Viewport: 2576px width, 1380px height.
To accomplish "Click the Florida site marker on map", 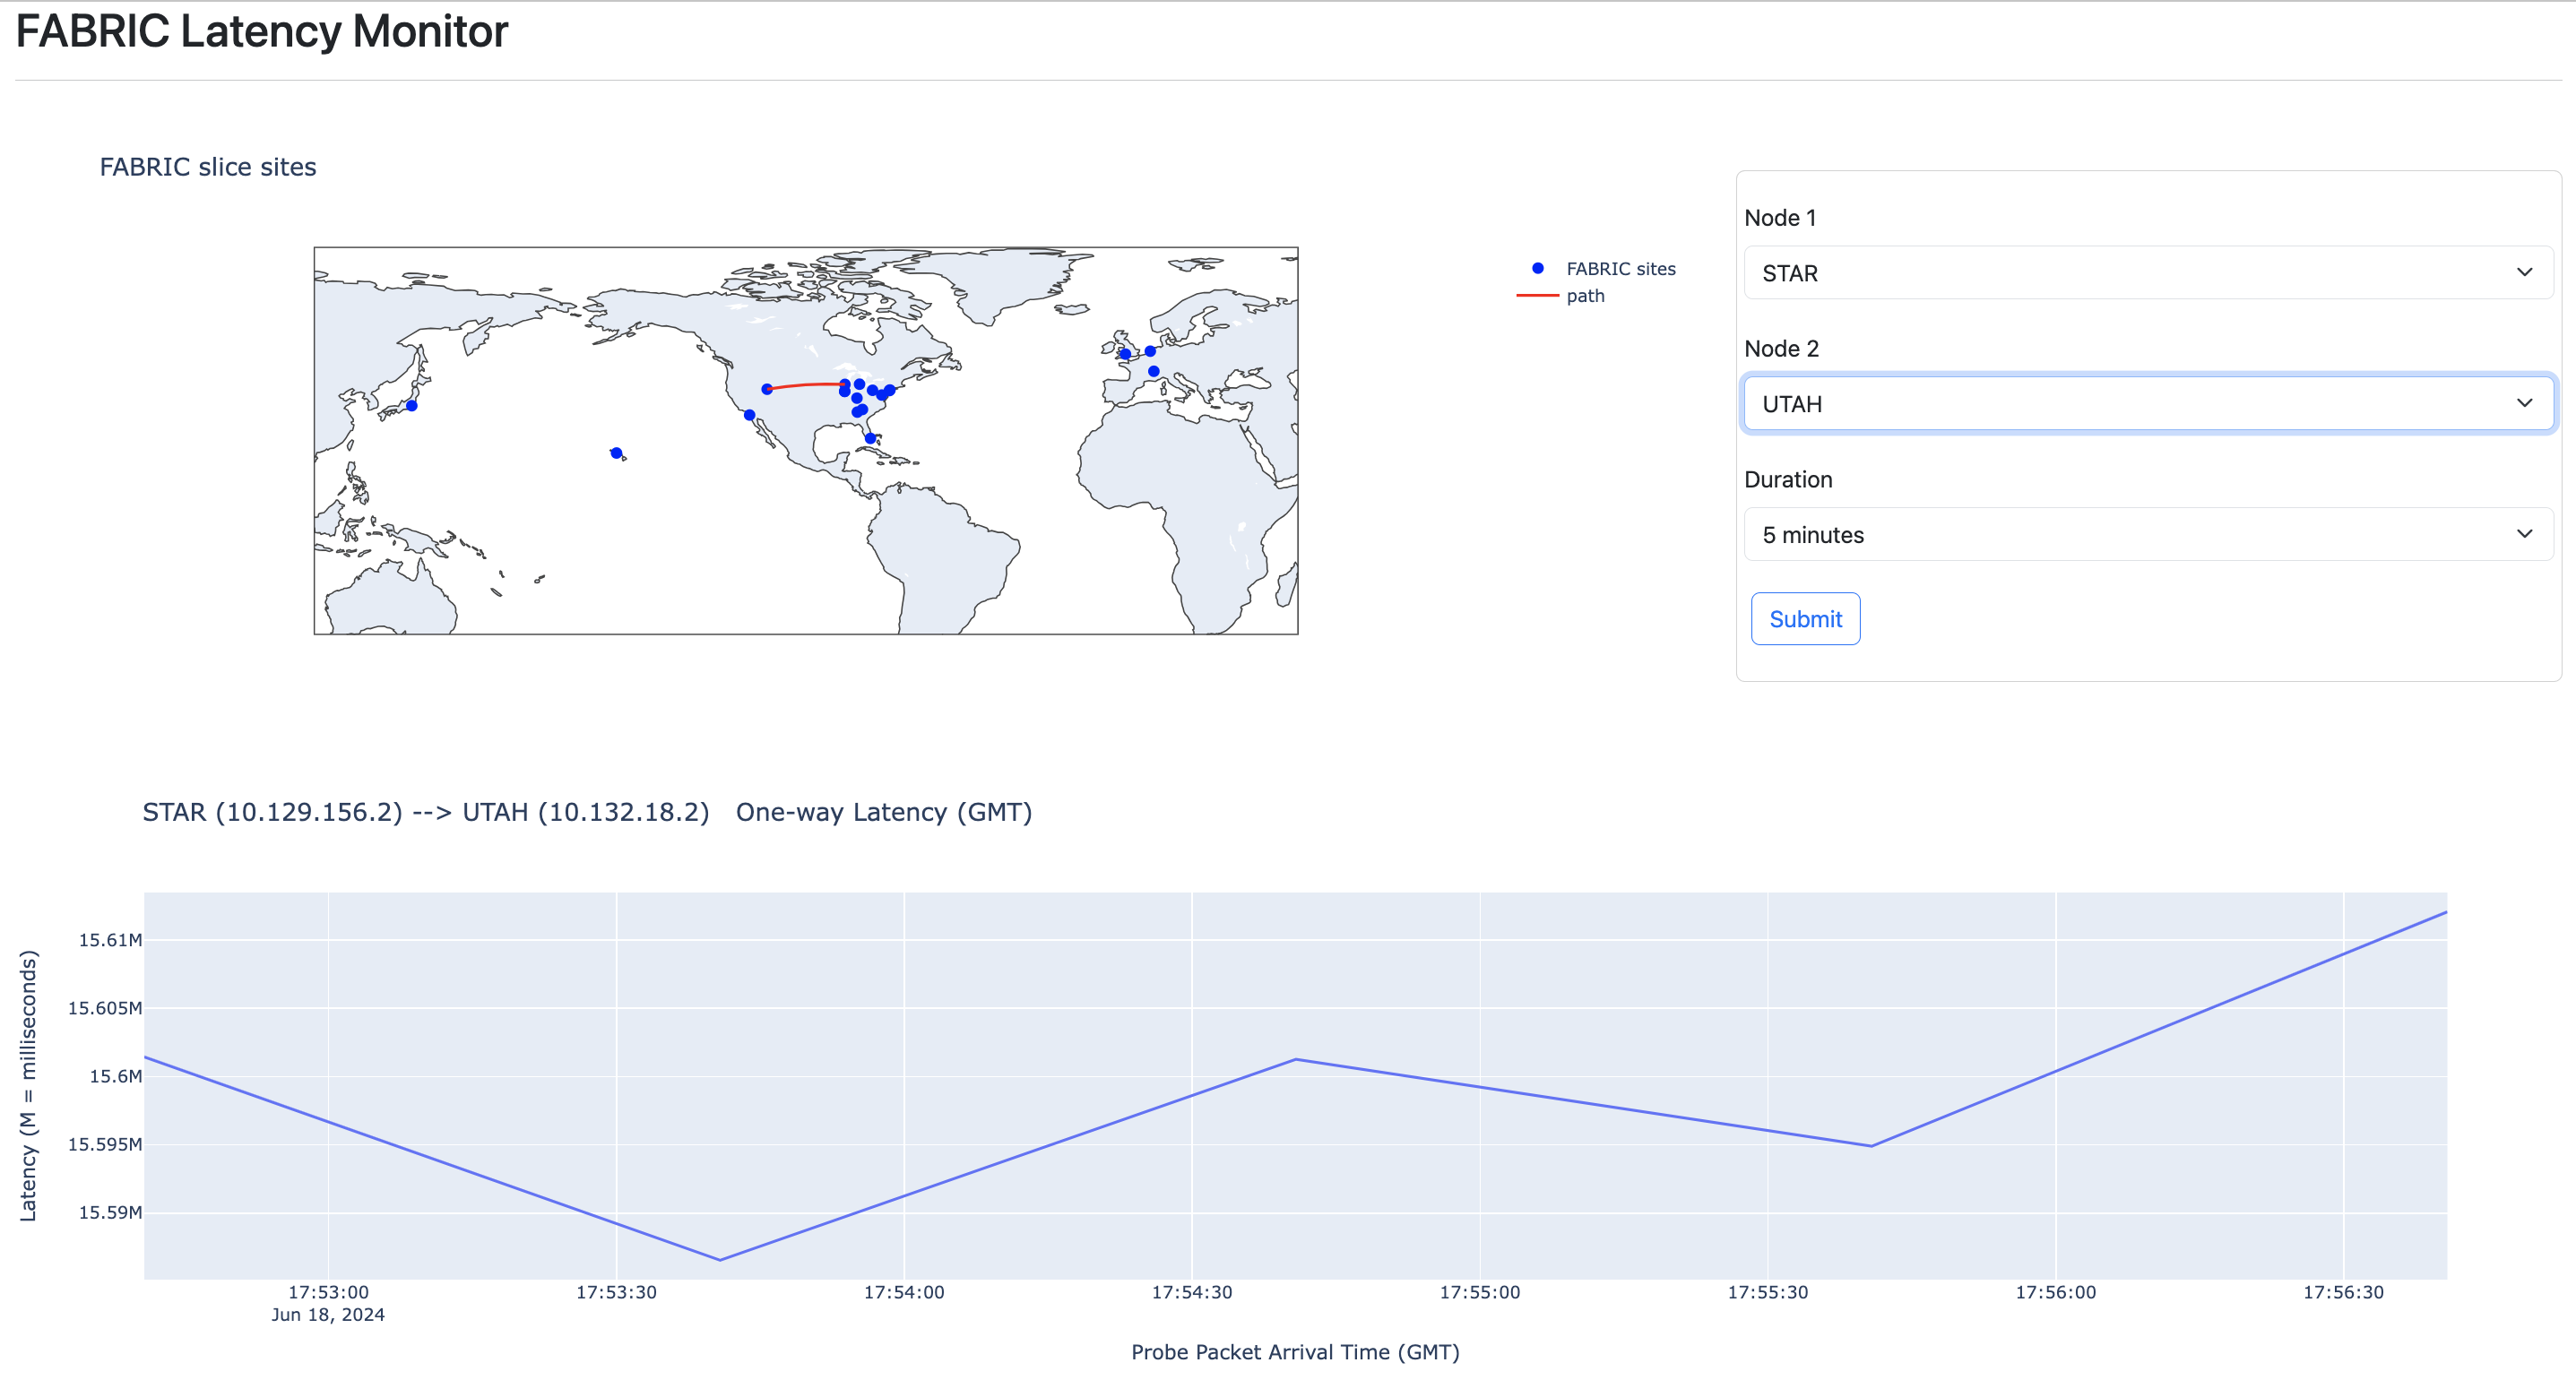I will tap(870, 438).
